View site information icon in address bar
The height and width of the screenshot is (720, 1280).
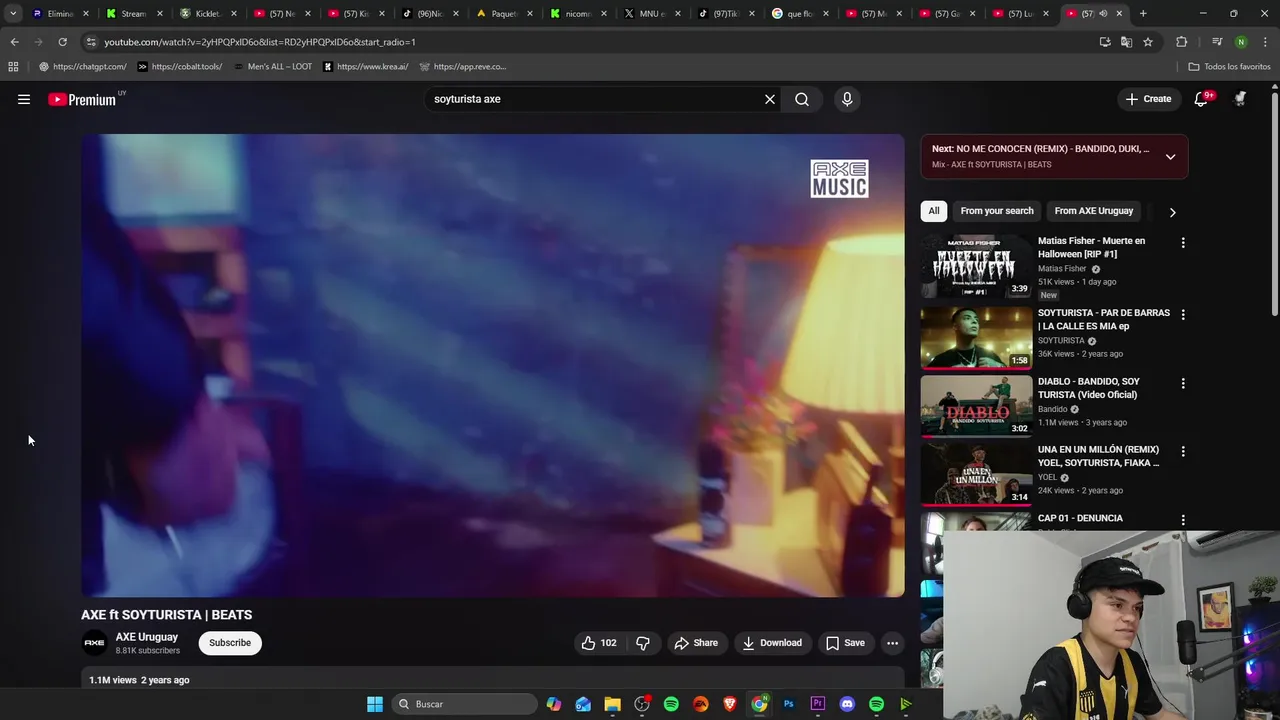91,42
